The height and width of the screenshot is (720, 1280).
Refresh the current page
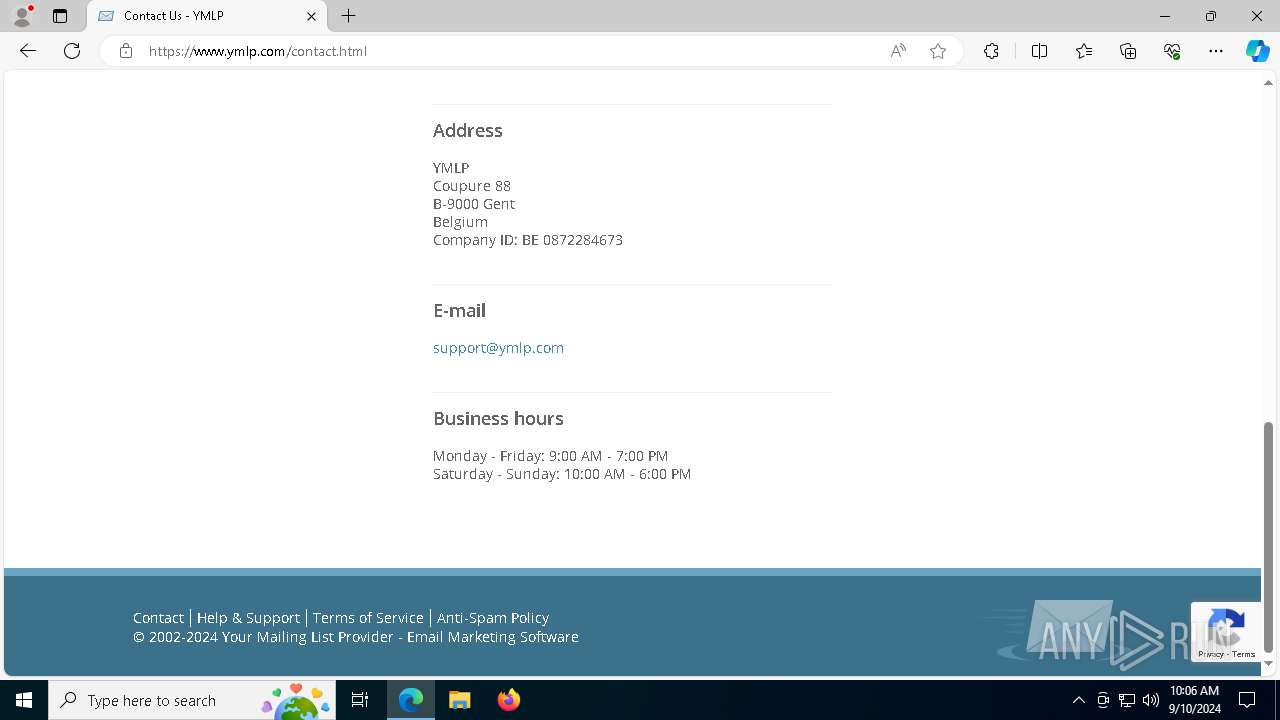point(72,51)
